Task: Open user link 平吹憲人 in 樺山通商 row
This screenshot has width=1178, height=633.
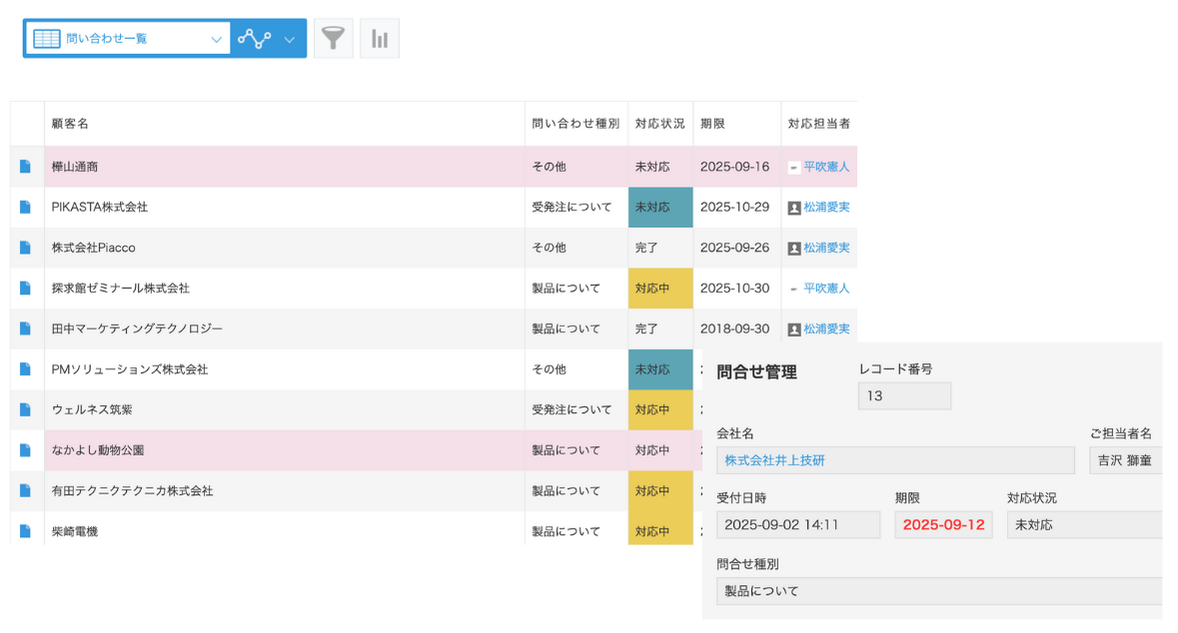Action: [826, 167]
